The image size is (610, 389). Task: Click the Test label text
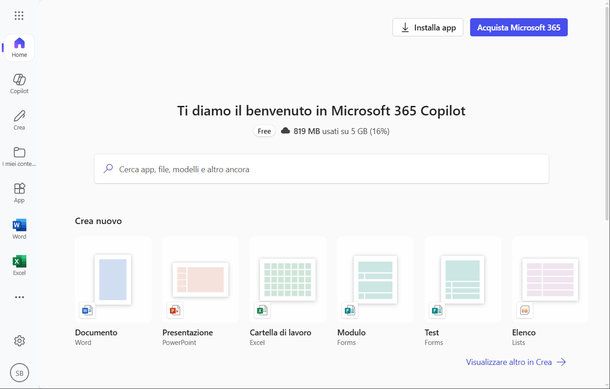[x=432, y=333]
